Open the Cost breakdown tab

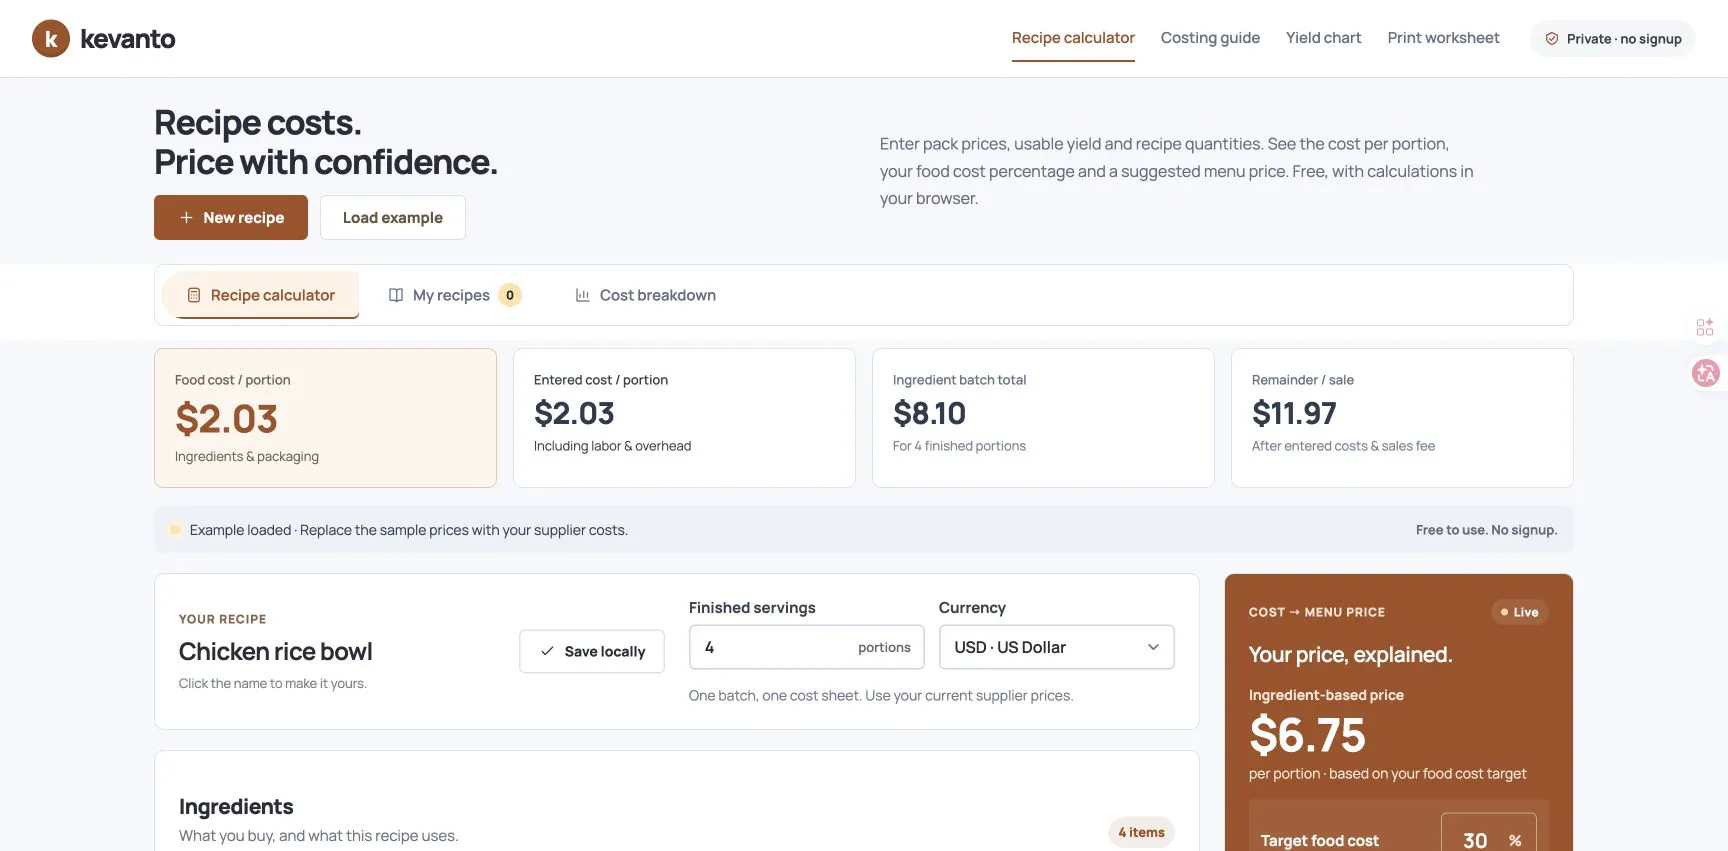(x=646, y=295)
